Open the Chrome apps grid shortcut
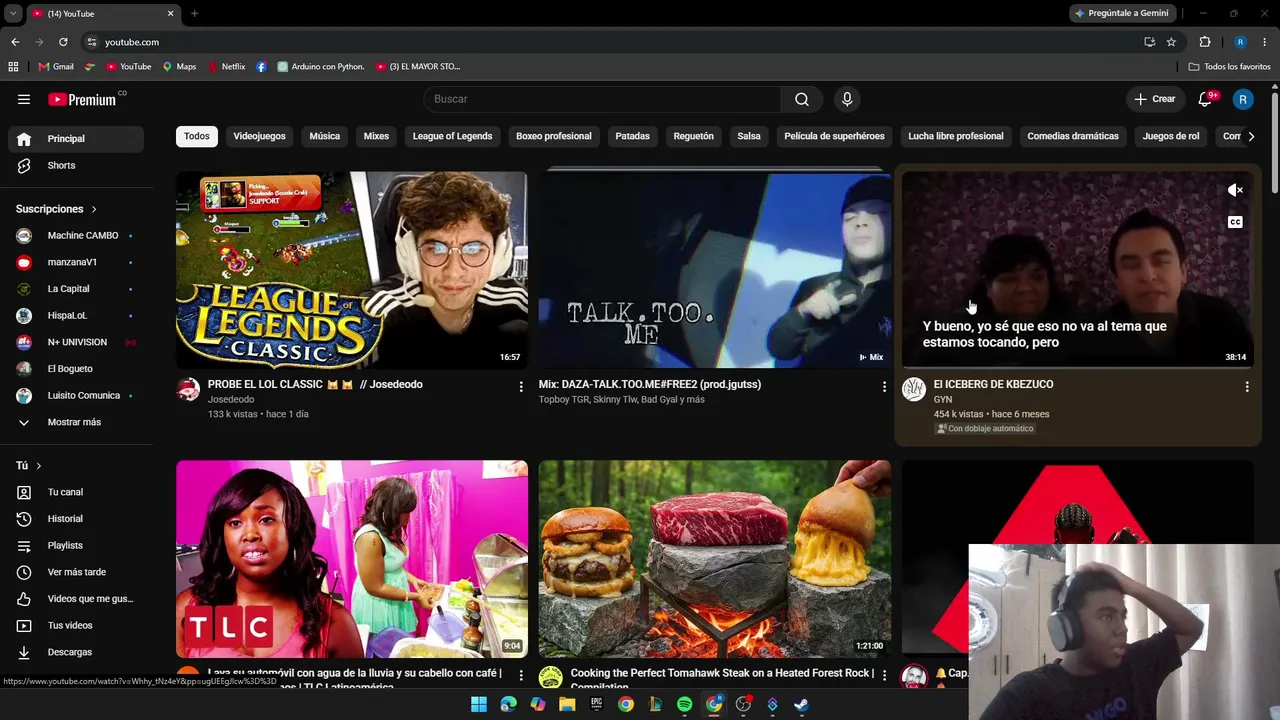Viewport: 1280px width, 720px height. [x=13, y=67]
